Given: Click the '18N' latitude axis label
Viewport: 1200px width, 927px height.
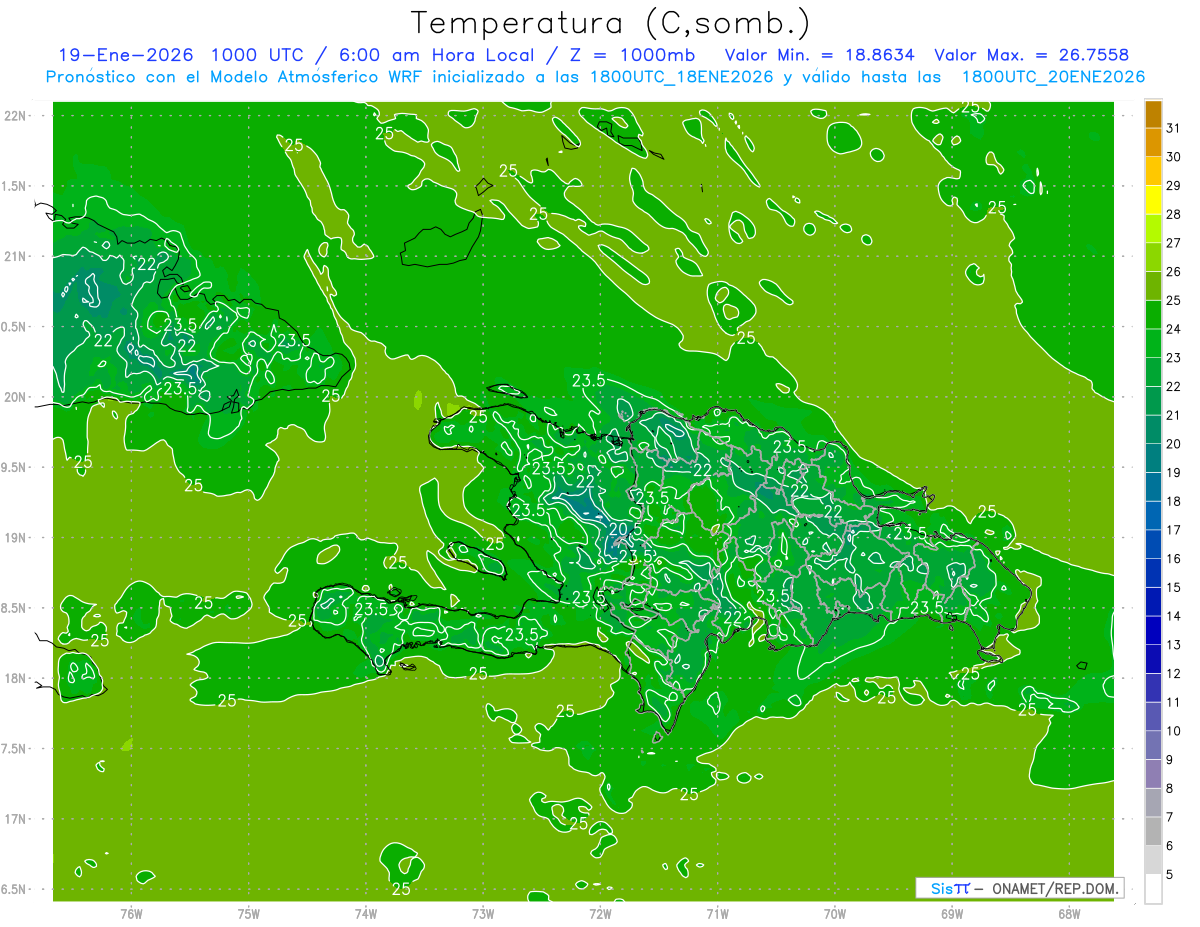Looking at the screenshot, I should [16, 678].
